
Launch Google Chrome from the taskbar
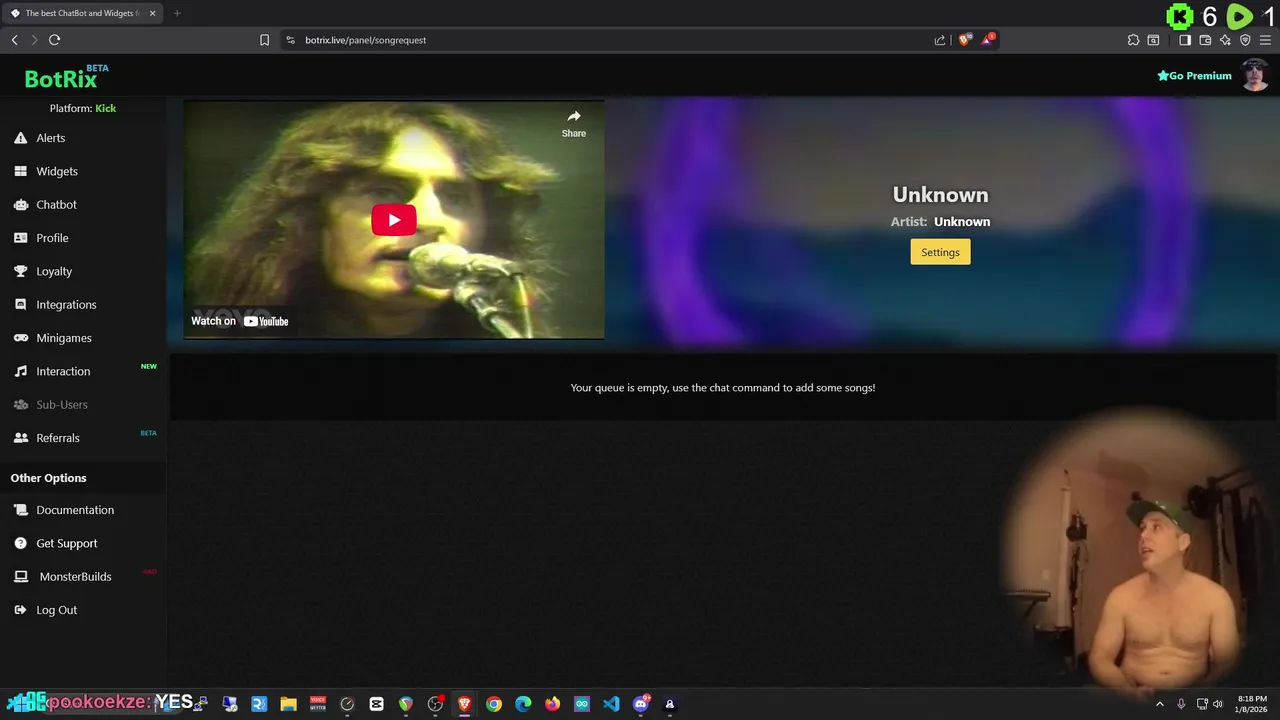tap(494, 704)
